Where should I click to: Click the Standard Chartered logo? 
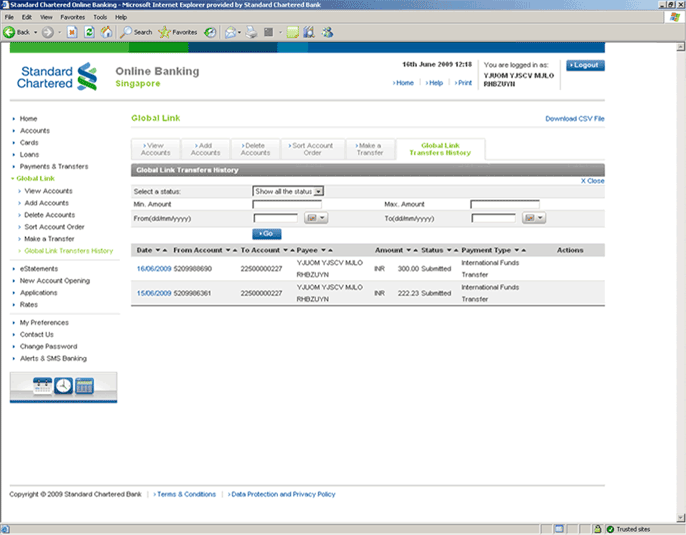[x=57, y=77]
